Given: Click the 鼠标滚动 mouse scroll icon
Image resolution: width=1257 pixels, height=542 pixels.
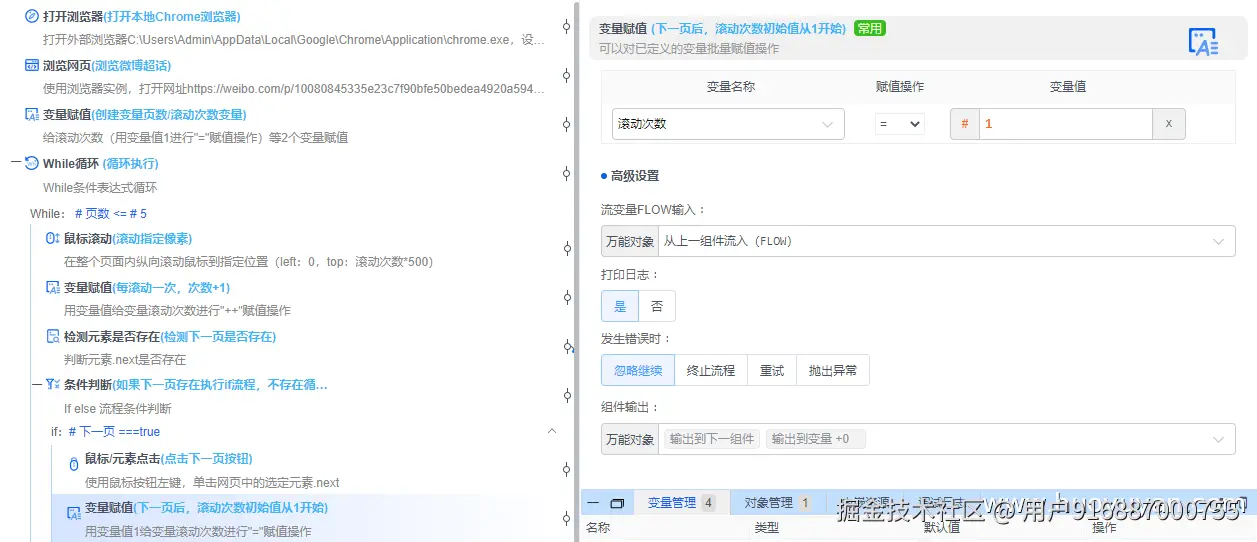Looking at the screenshot, I should point(53,238).
